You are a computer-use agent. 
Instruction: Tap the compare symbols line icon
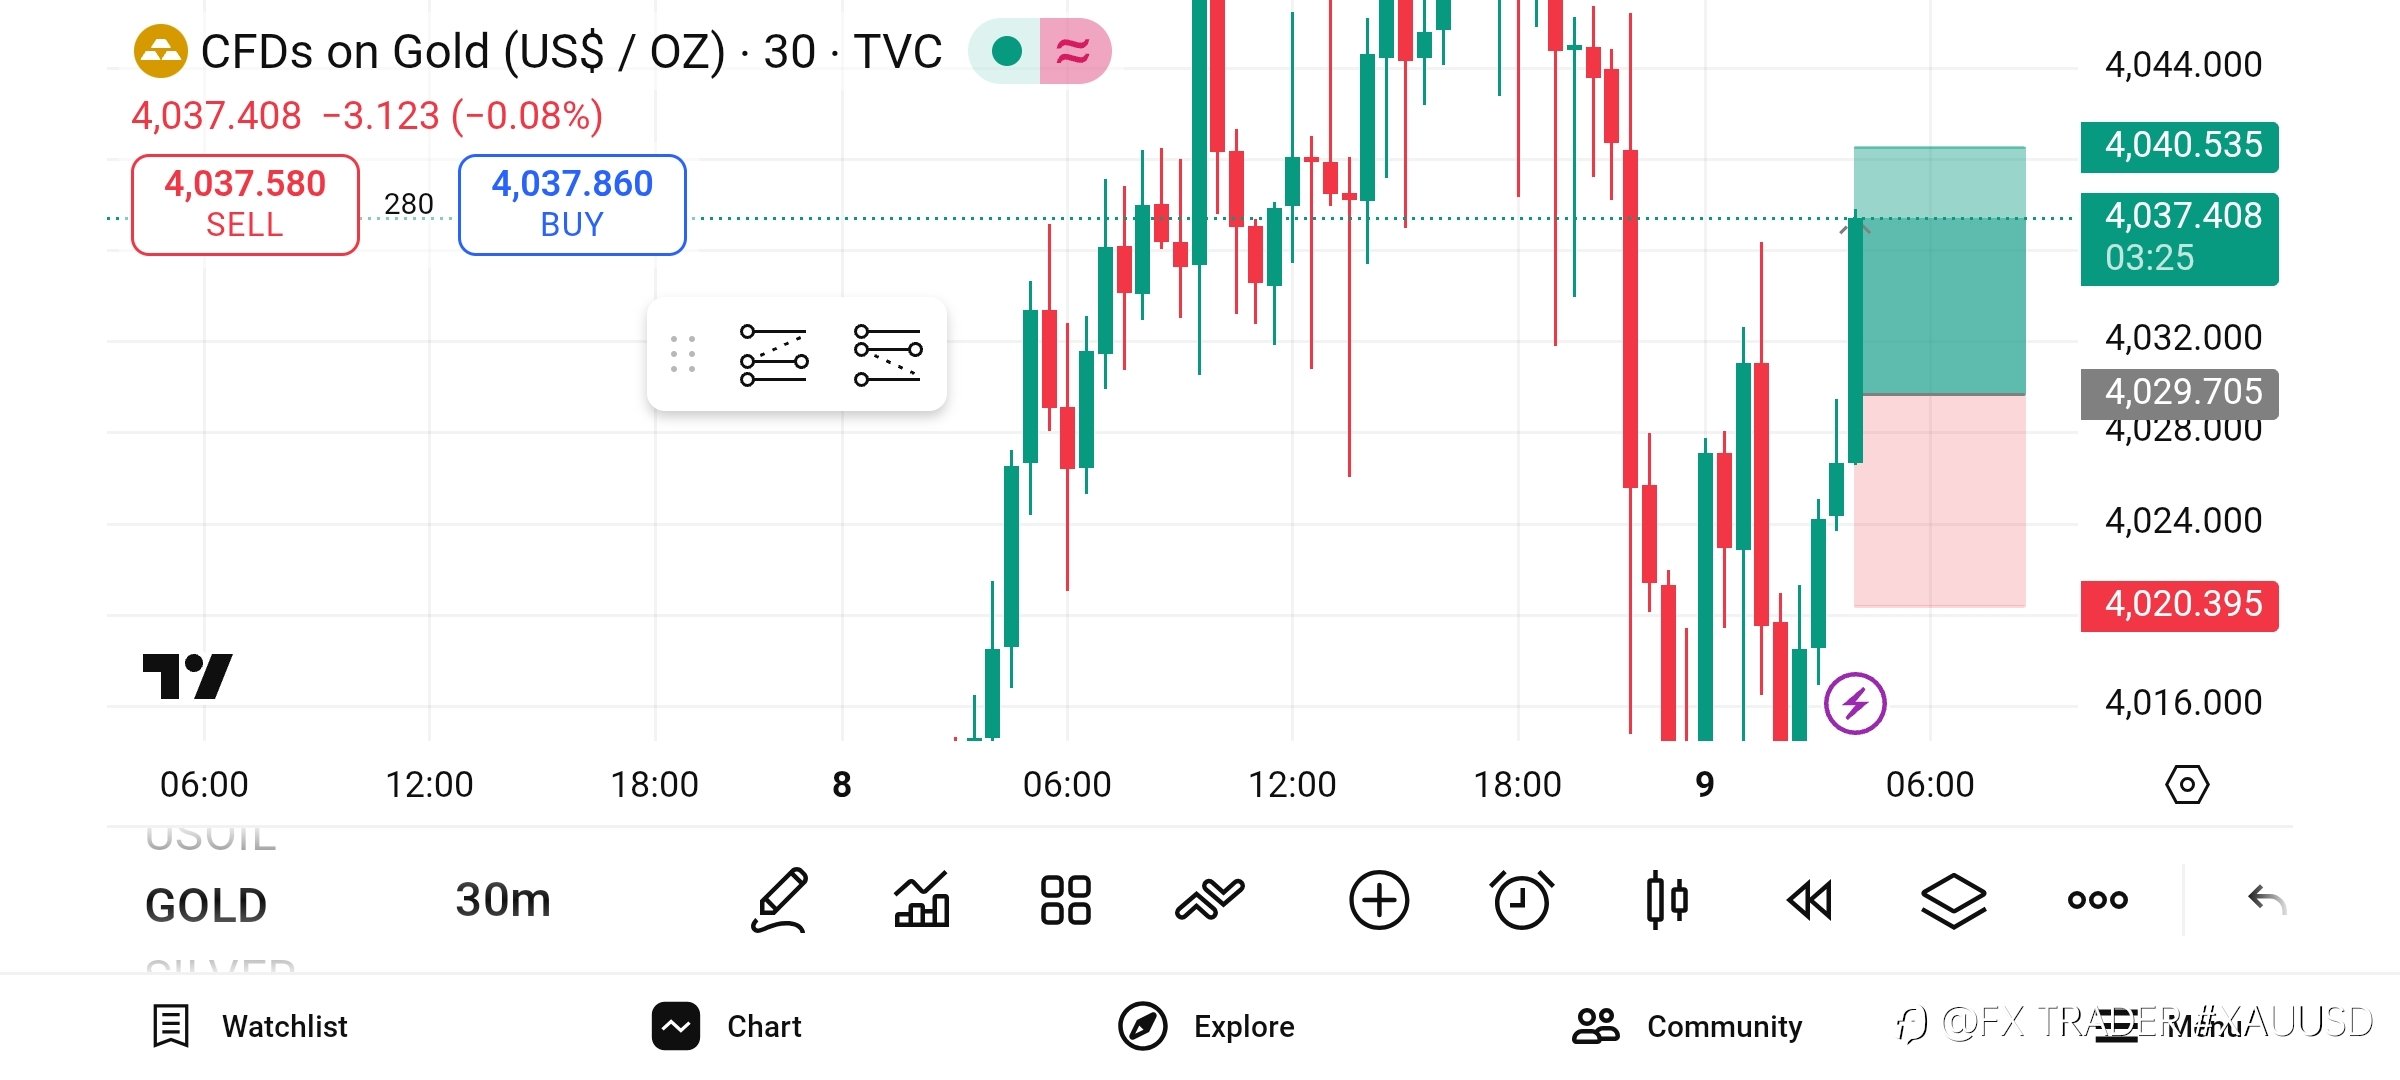coord(1209,900)
